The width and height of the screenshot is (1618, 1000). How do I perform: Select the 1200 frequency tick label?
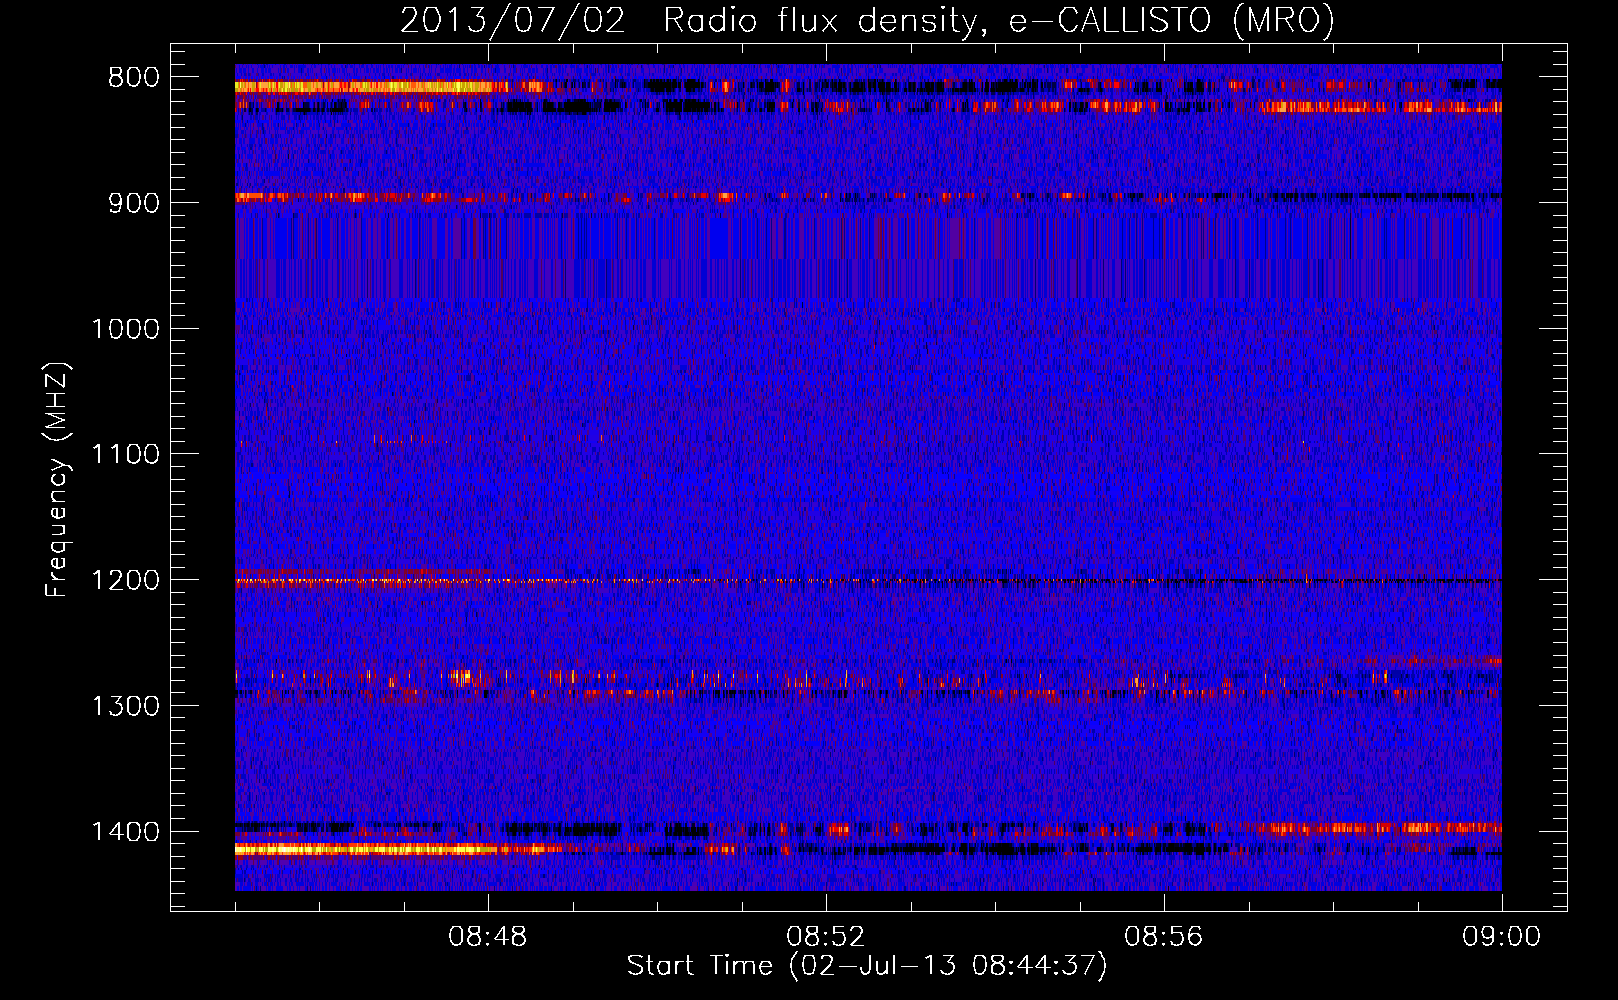(125, 581)
